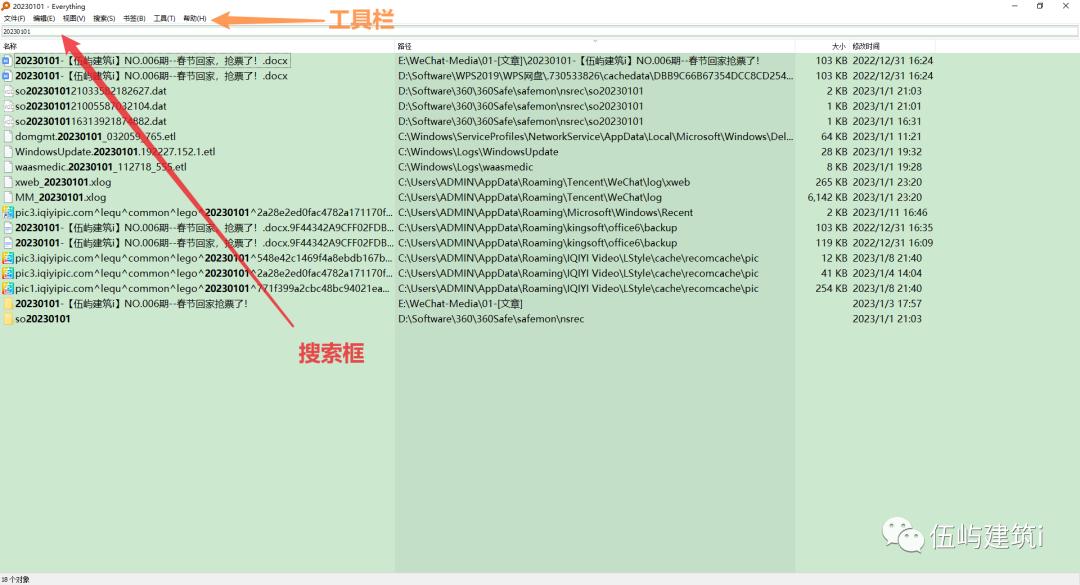Open the 书签(B) menu
This screenshot has height=585, width=1080.
pyautogui.click(x=132, y=17)
